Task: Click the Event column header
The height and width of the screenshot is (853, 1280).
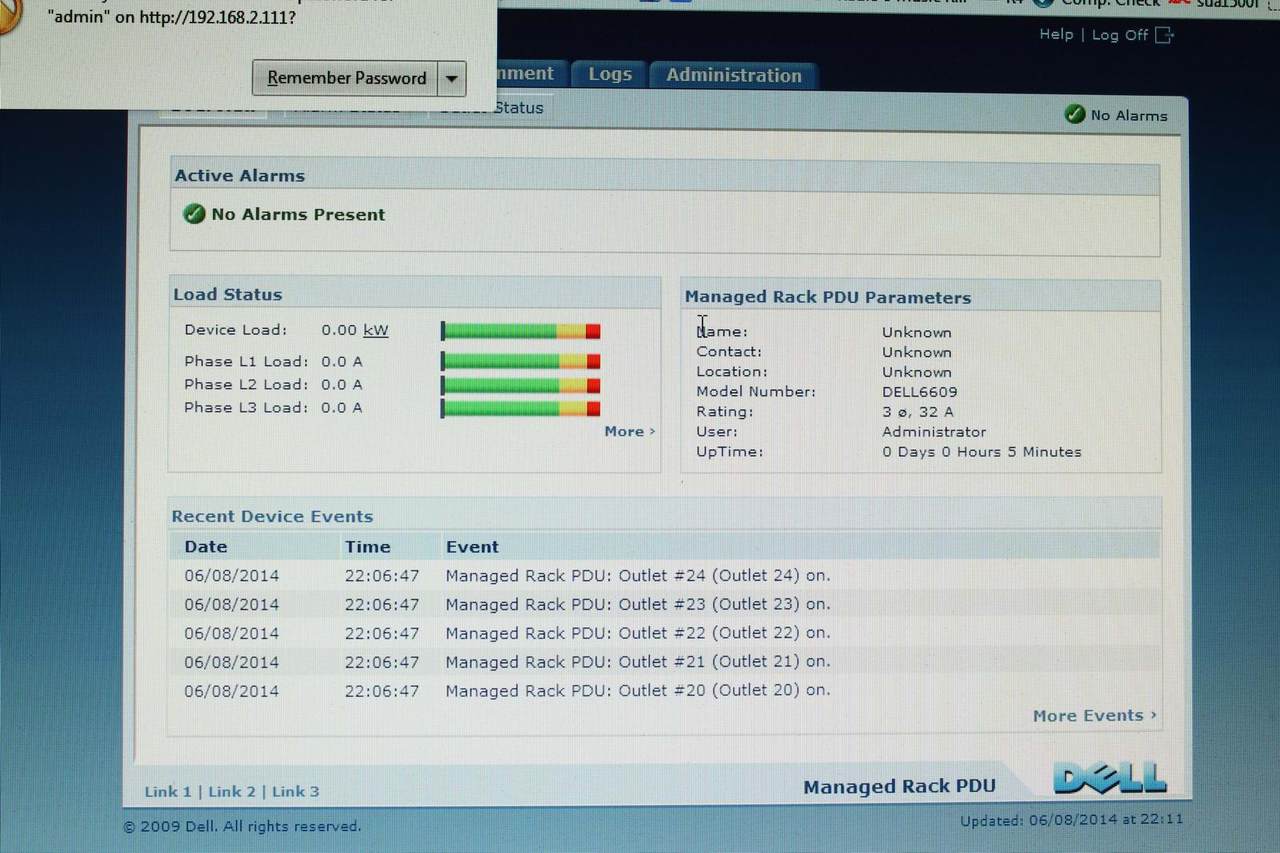Action: tap(472, 546)
